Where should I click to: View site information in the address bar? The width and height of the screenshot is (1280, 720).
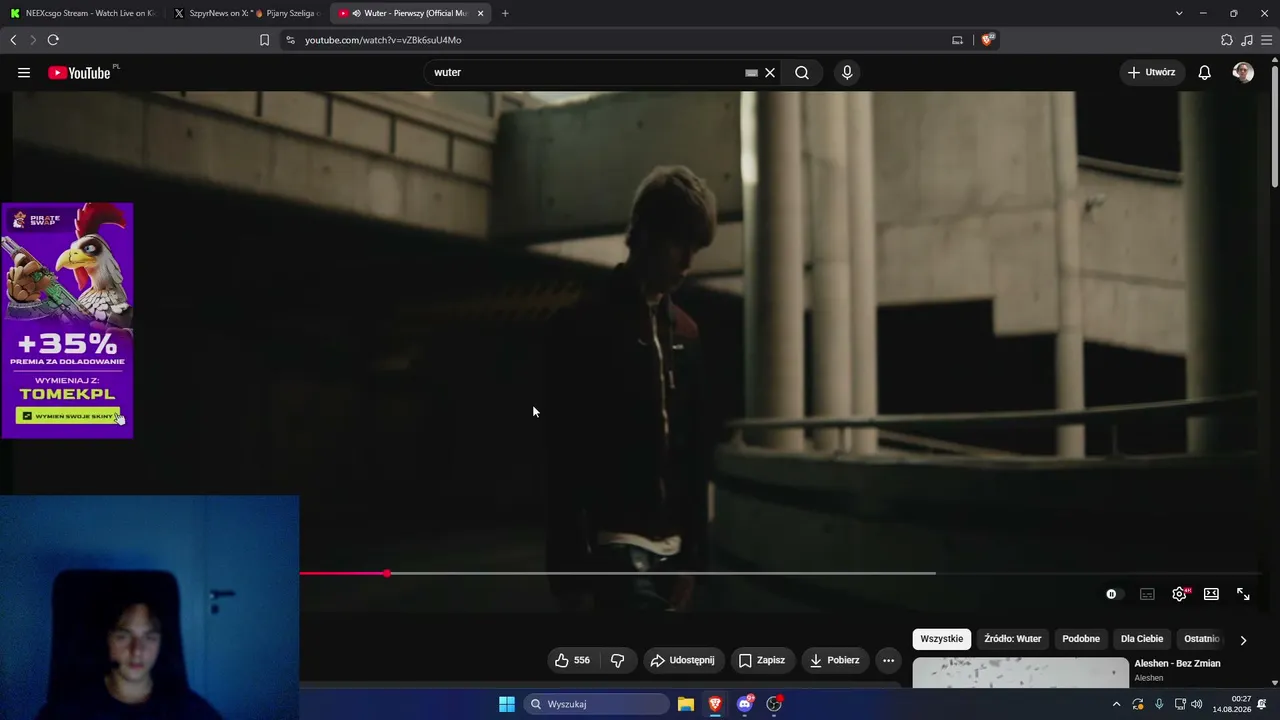pyautogui.click(x=290, y=40)
